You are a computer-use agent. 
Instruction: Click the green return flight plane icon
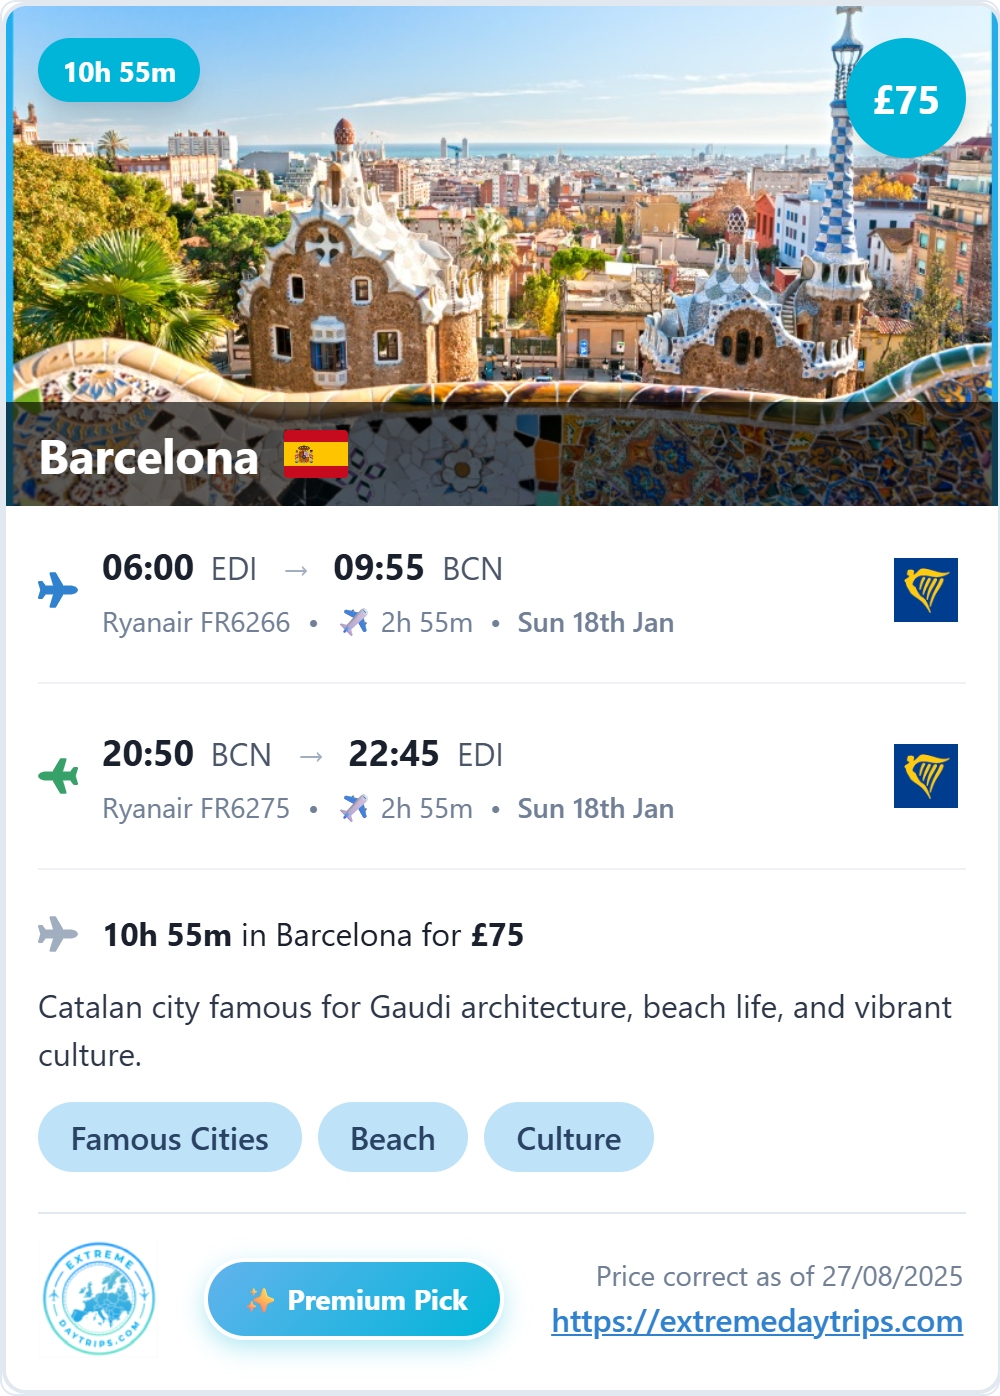click(58, 776)
